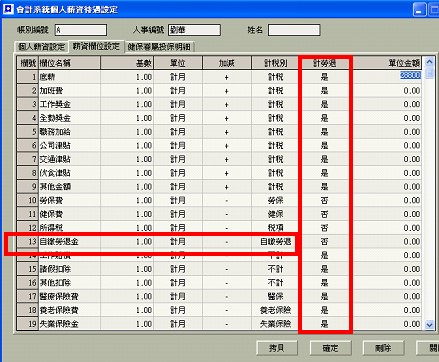439x362 pixels.
Task: Select the 醫療保險費 row name cell
Action: click(69, 296)
